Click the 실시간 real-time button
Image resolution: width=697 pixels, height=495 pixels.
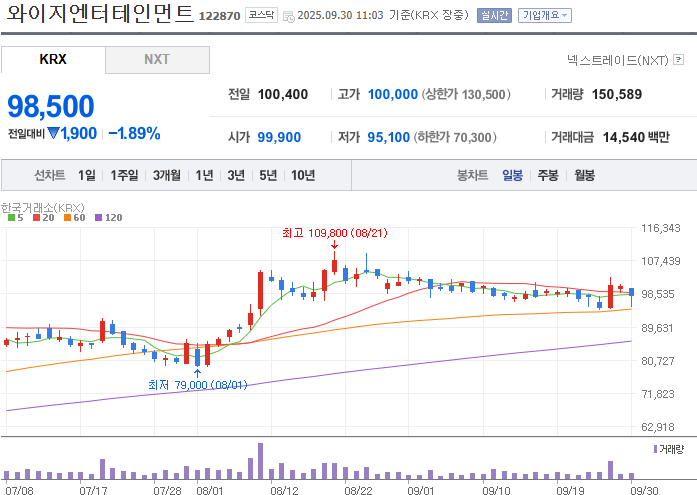tap(494, 16)
